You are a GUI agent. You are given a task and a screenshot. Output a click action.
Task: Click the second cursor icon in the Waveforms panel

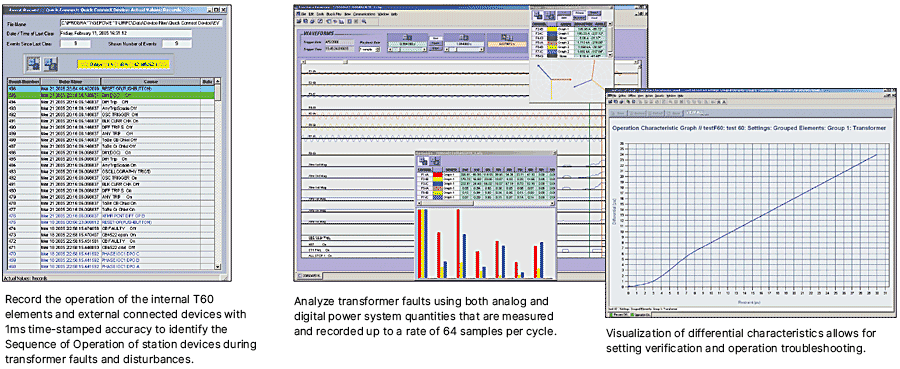coord(464,37)
